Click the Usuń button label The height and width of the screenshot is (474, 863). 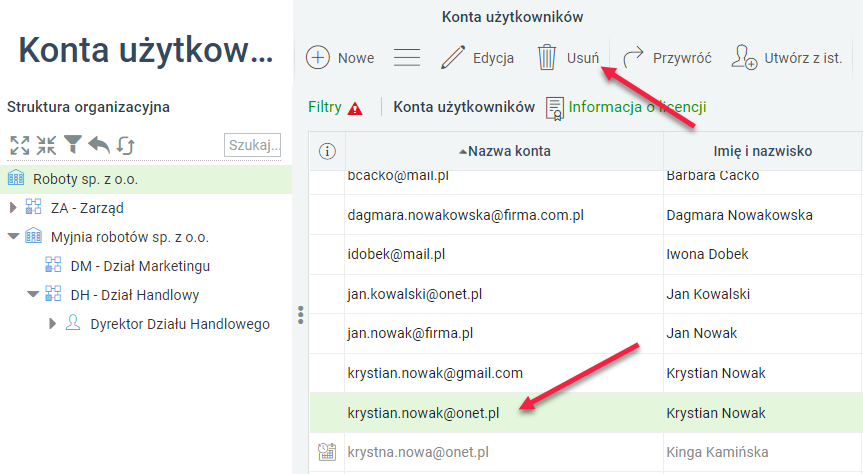583,58
